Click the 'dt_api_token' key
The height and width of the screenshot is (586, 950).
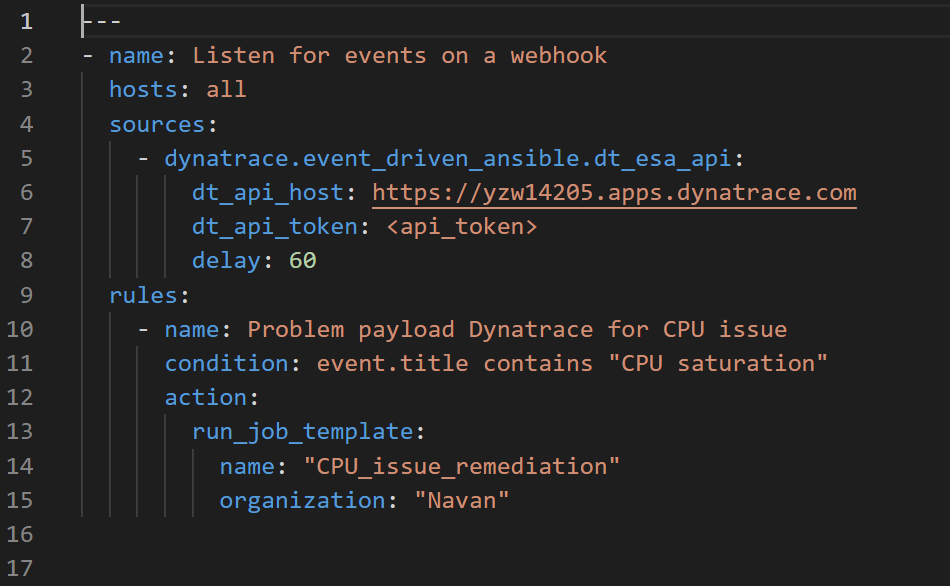coord(274,227)
